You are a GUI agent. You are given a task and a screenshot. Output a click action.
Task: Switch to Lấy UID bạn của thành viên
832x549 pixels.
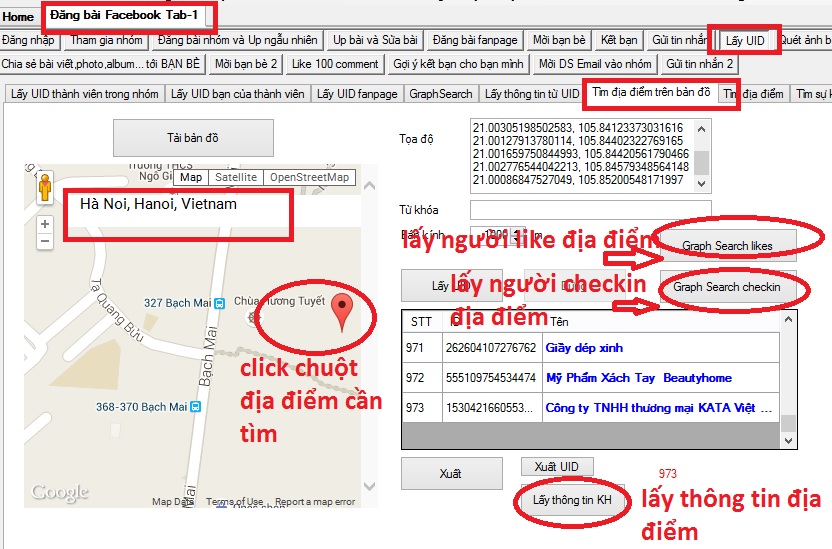(x=238, y=94)
